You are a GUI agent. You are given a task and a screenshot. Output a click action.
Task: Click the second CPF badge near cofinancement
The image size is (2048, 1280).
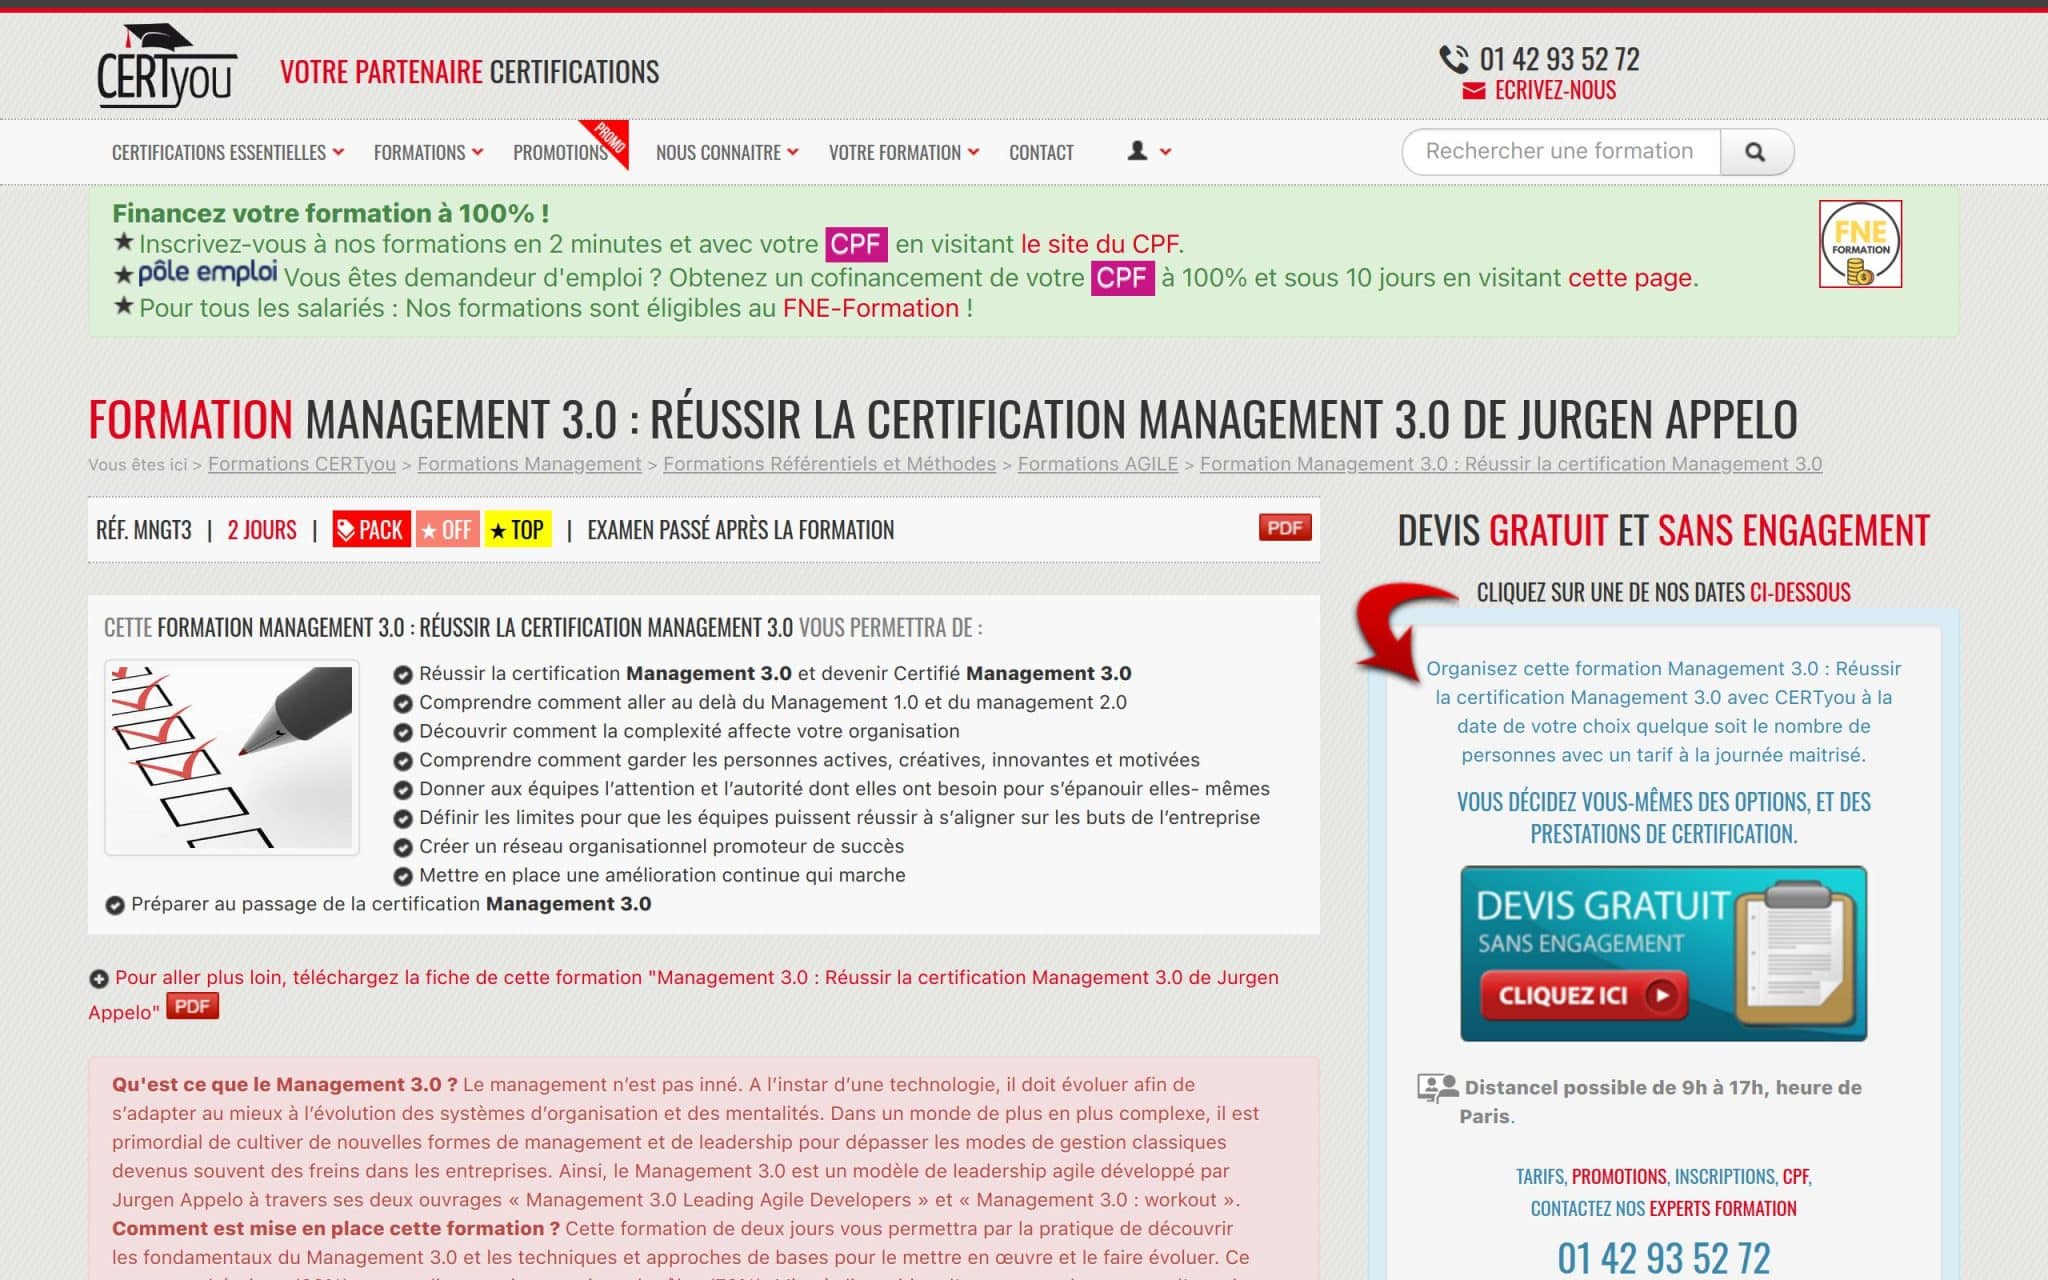(x=1122, y=278)
